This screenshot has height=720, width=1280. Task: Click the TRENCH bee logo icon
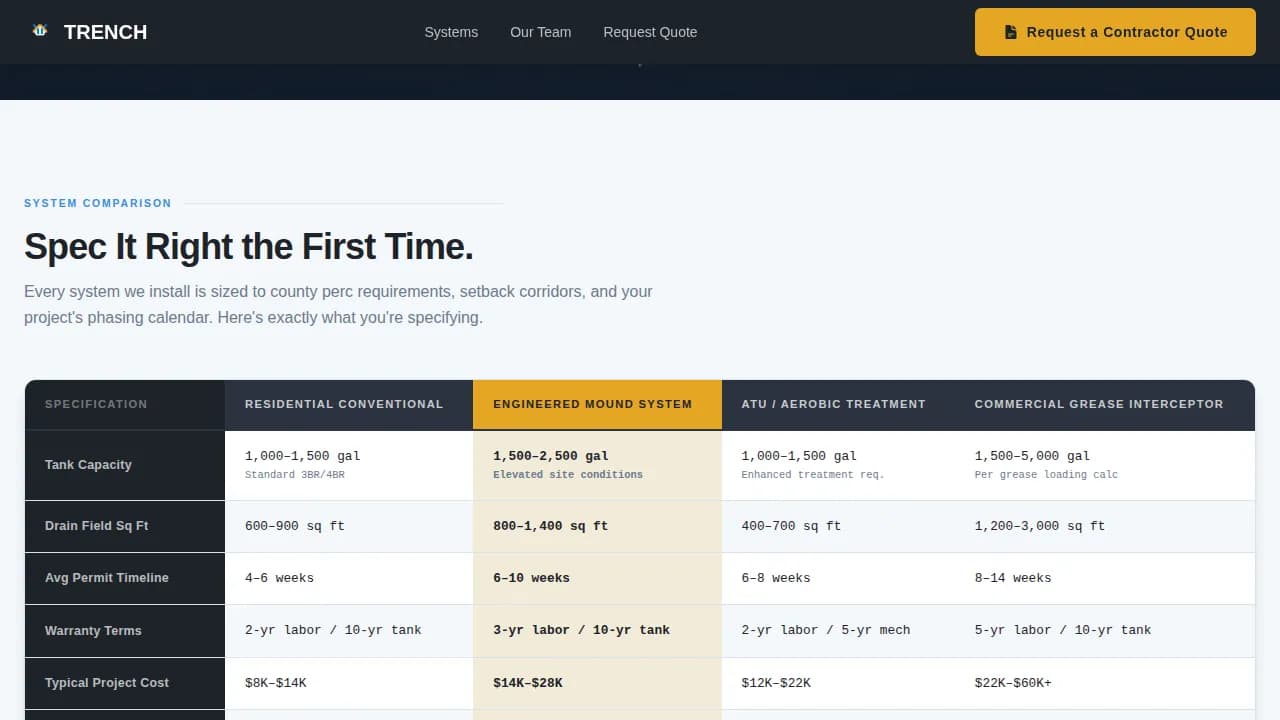pos(39,30)
